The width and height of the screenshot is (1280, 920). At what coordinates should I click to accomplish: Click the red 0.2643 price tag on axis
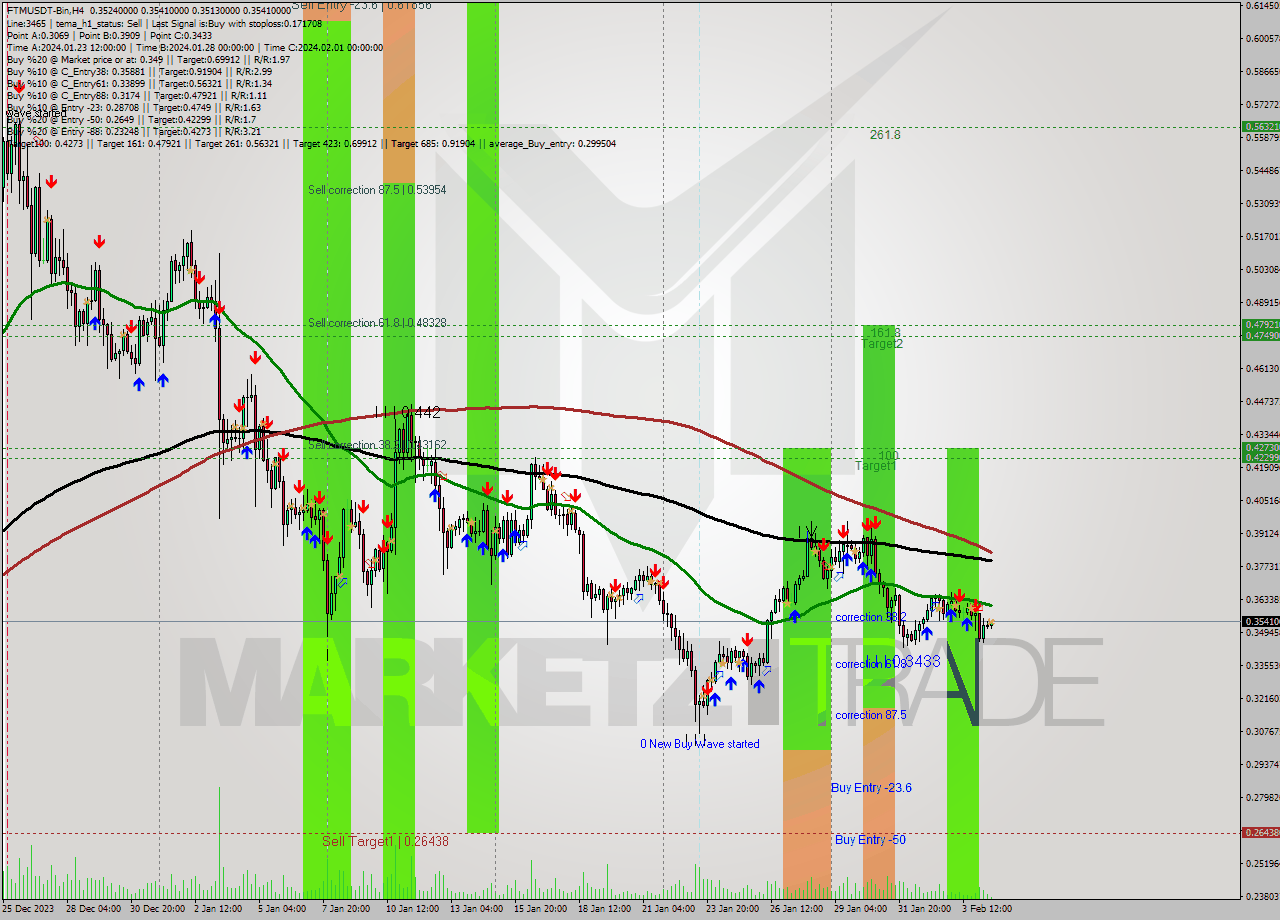click(1260, 833)
